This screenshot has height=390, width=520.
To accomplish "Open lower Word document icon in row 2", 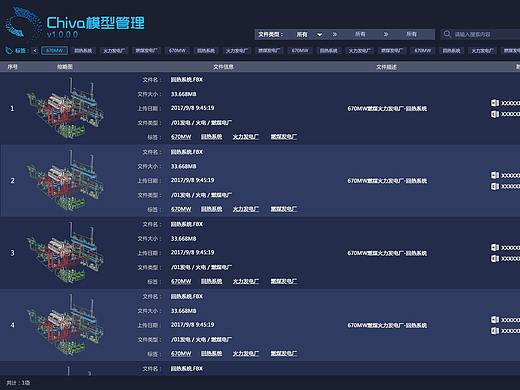I will tap(495, 186).
